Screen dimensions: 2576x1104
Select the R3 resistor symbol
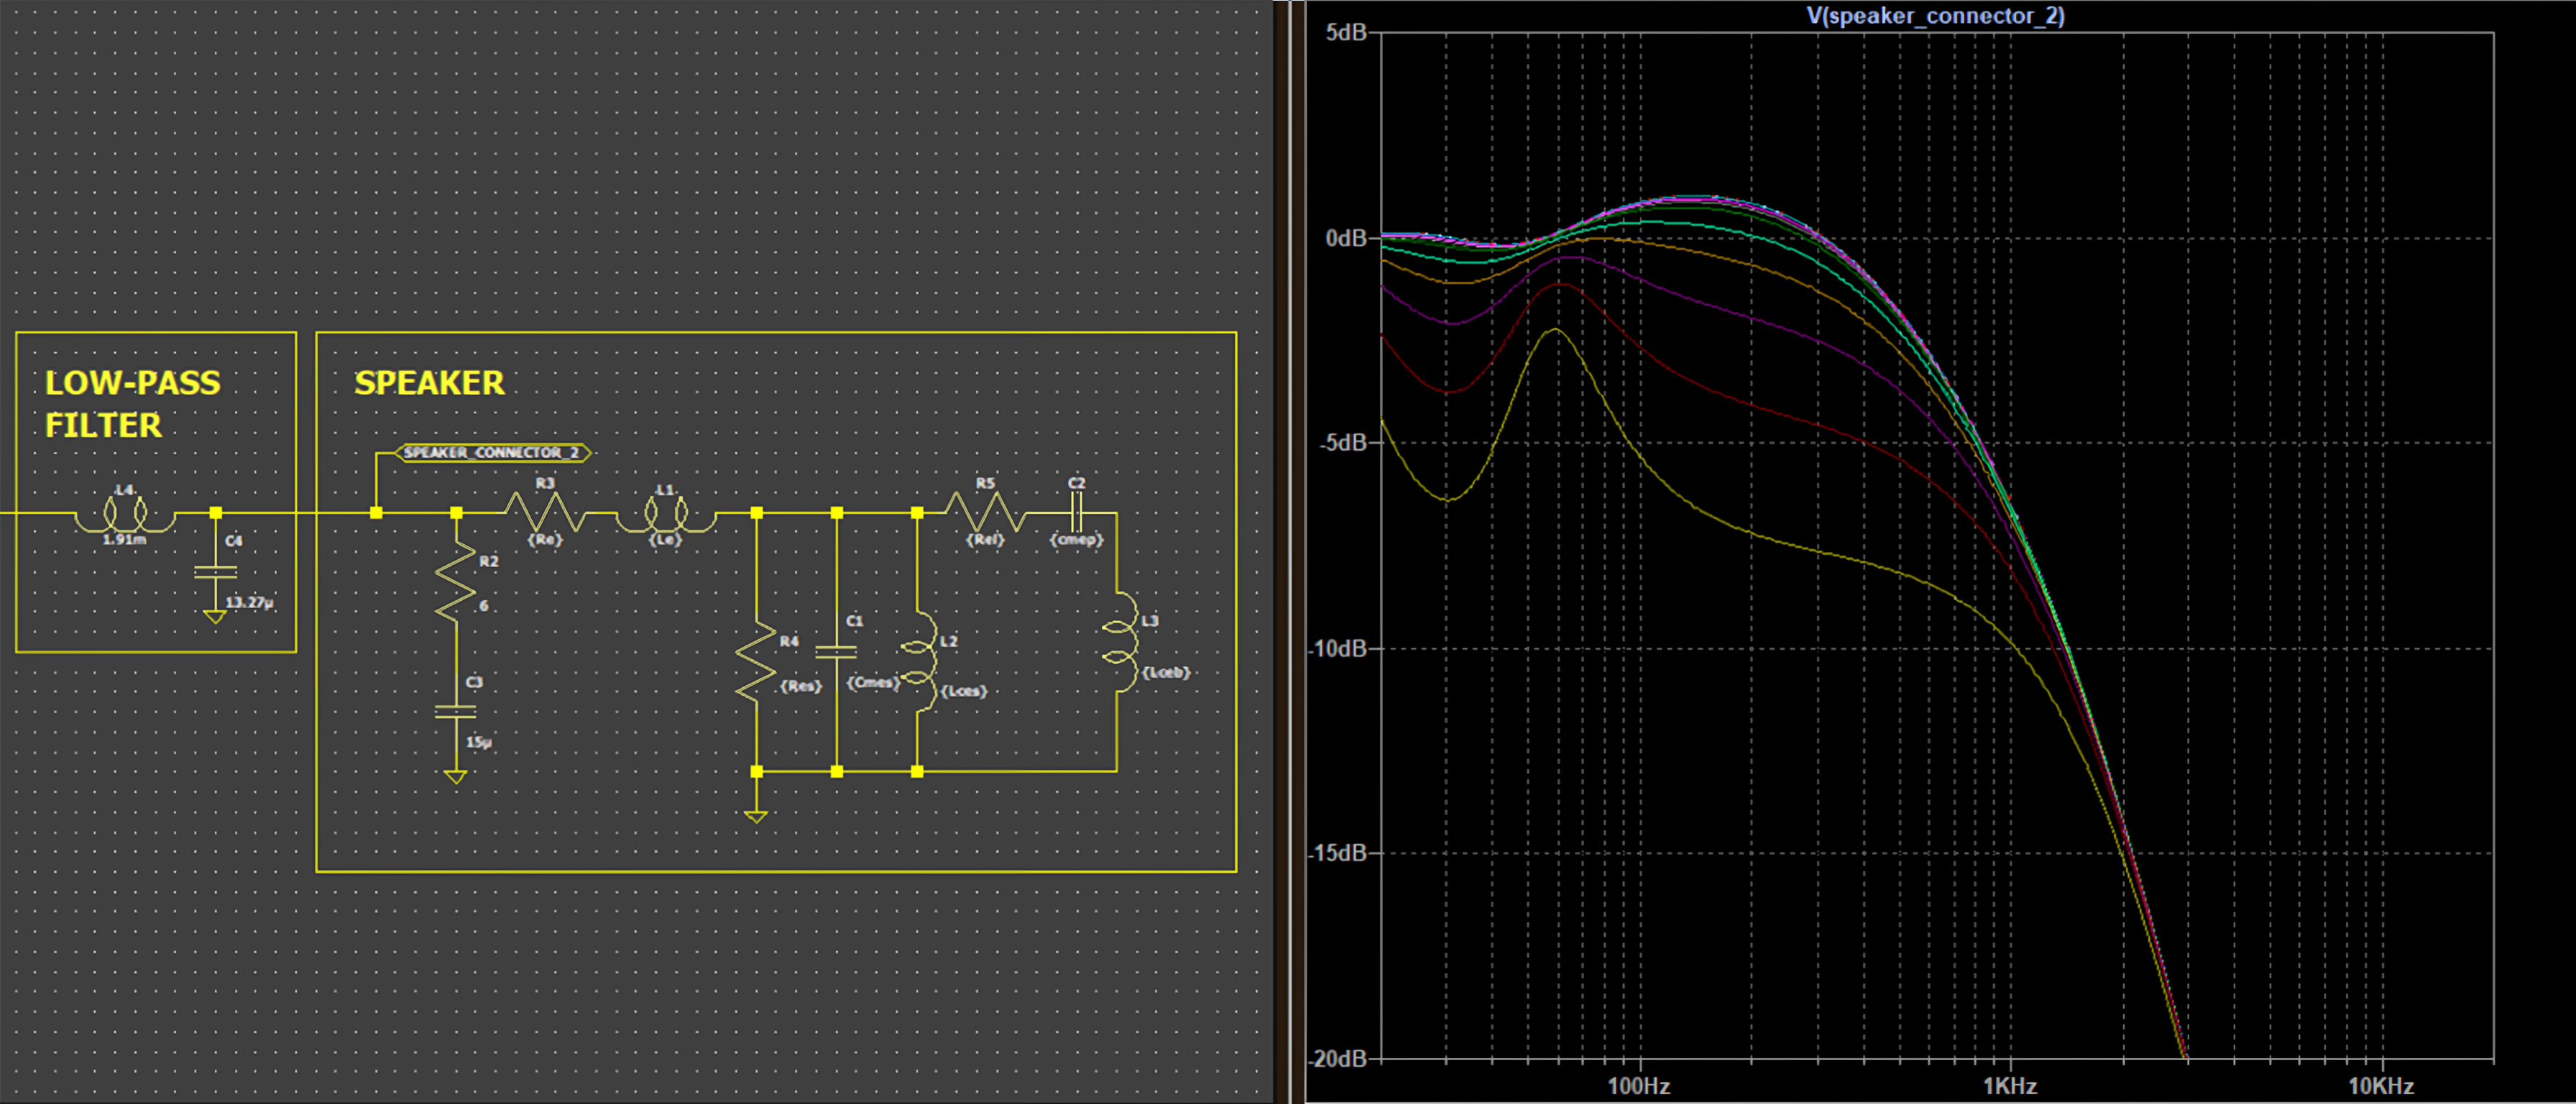tap(545, 512)
